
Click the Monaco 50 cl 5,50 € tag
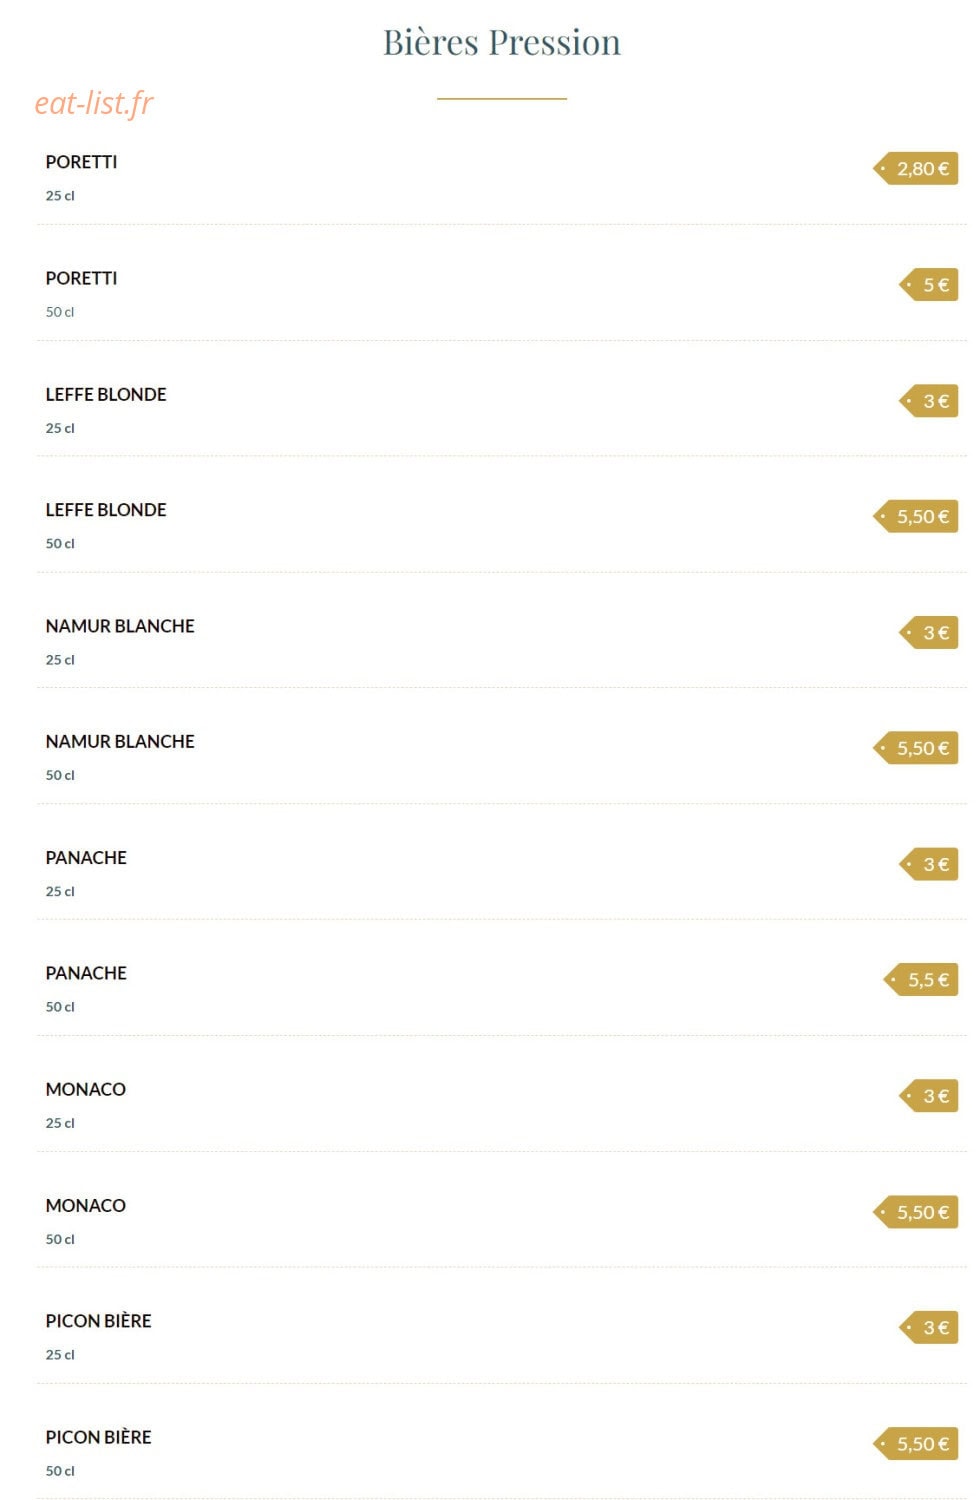915,1212
